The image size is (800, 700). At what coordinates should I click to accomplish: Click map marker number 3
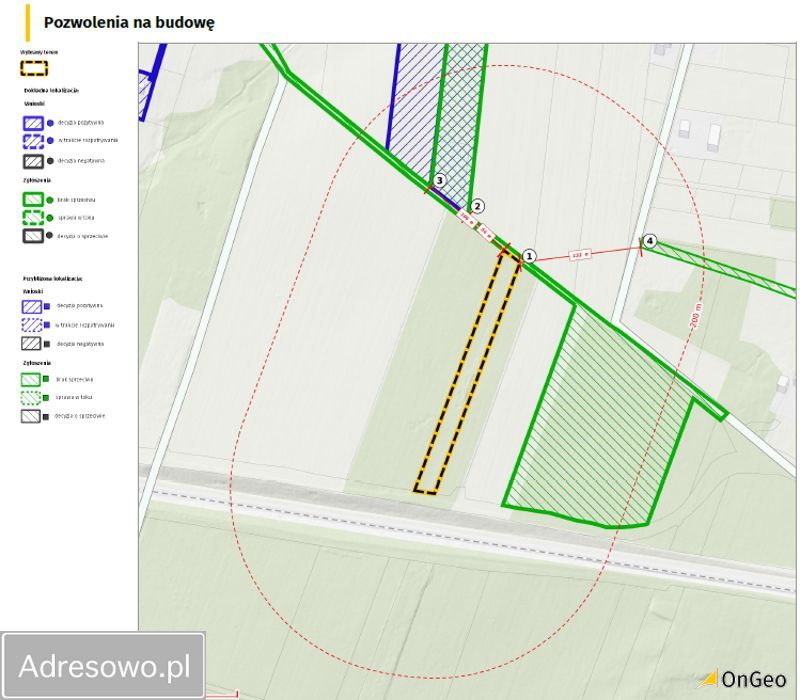tap(439, 181)
